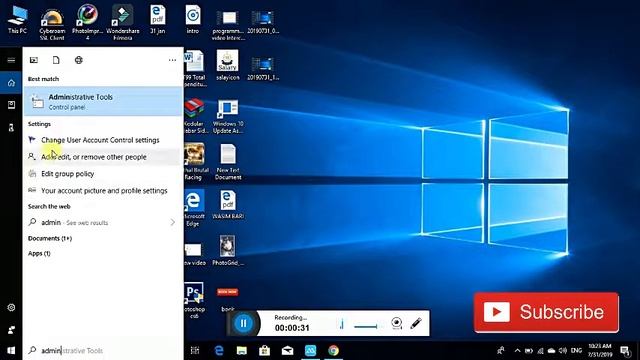640x360 pixels.
Task: Open the WASIM BARI PDF file
Action: tap(228, 205)
